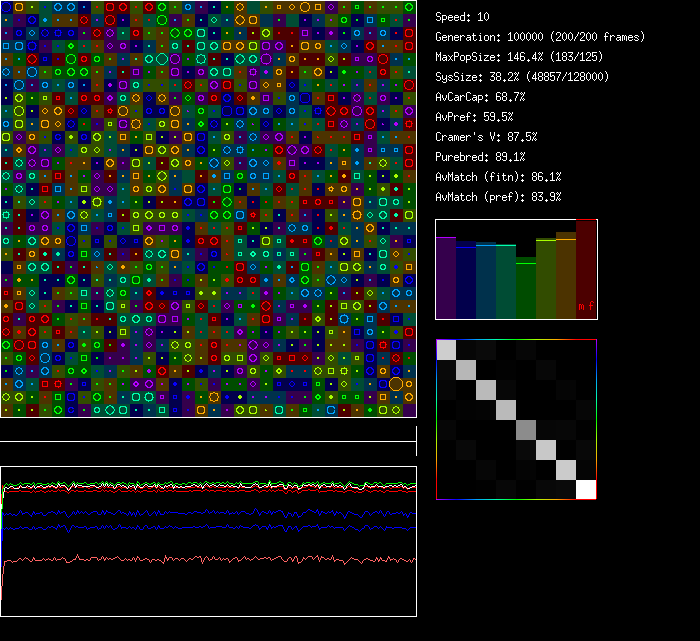
Task: Click the lowest red line in the graph
Action: click(210, 558)
